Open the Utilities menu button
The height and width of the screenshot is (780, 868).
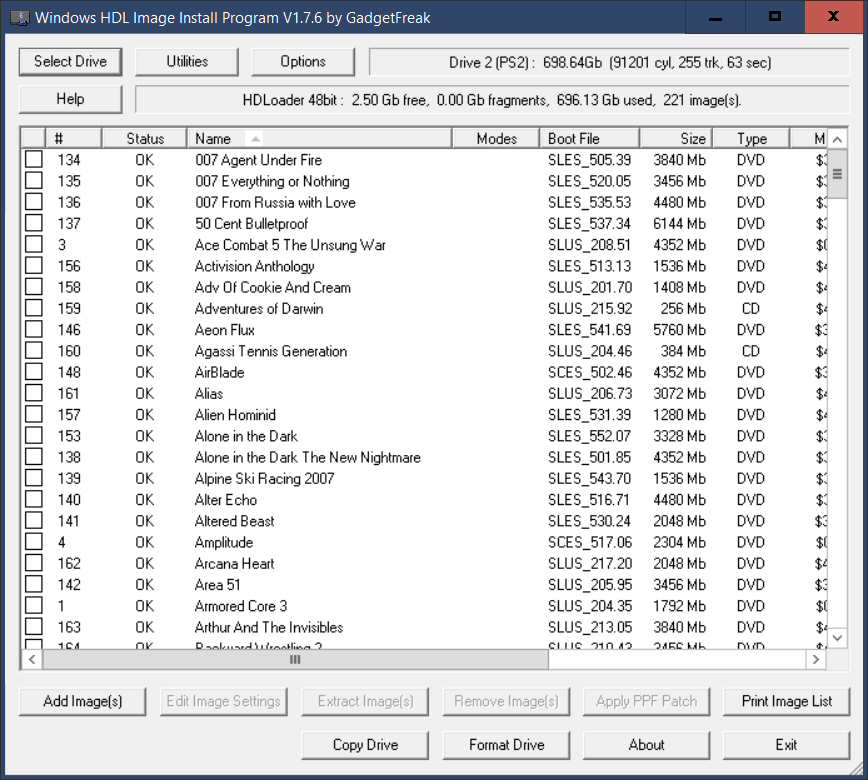point(187,61)
